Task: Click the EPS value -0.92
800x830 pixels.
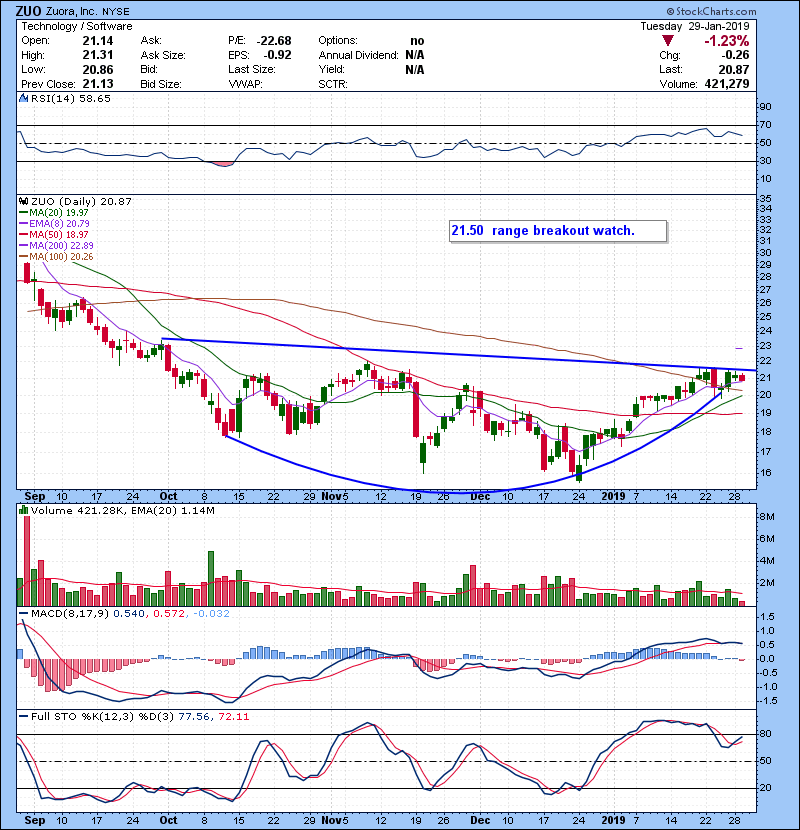Action: coord(277,55)
